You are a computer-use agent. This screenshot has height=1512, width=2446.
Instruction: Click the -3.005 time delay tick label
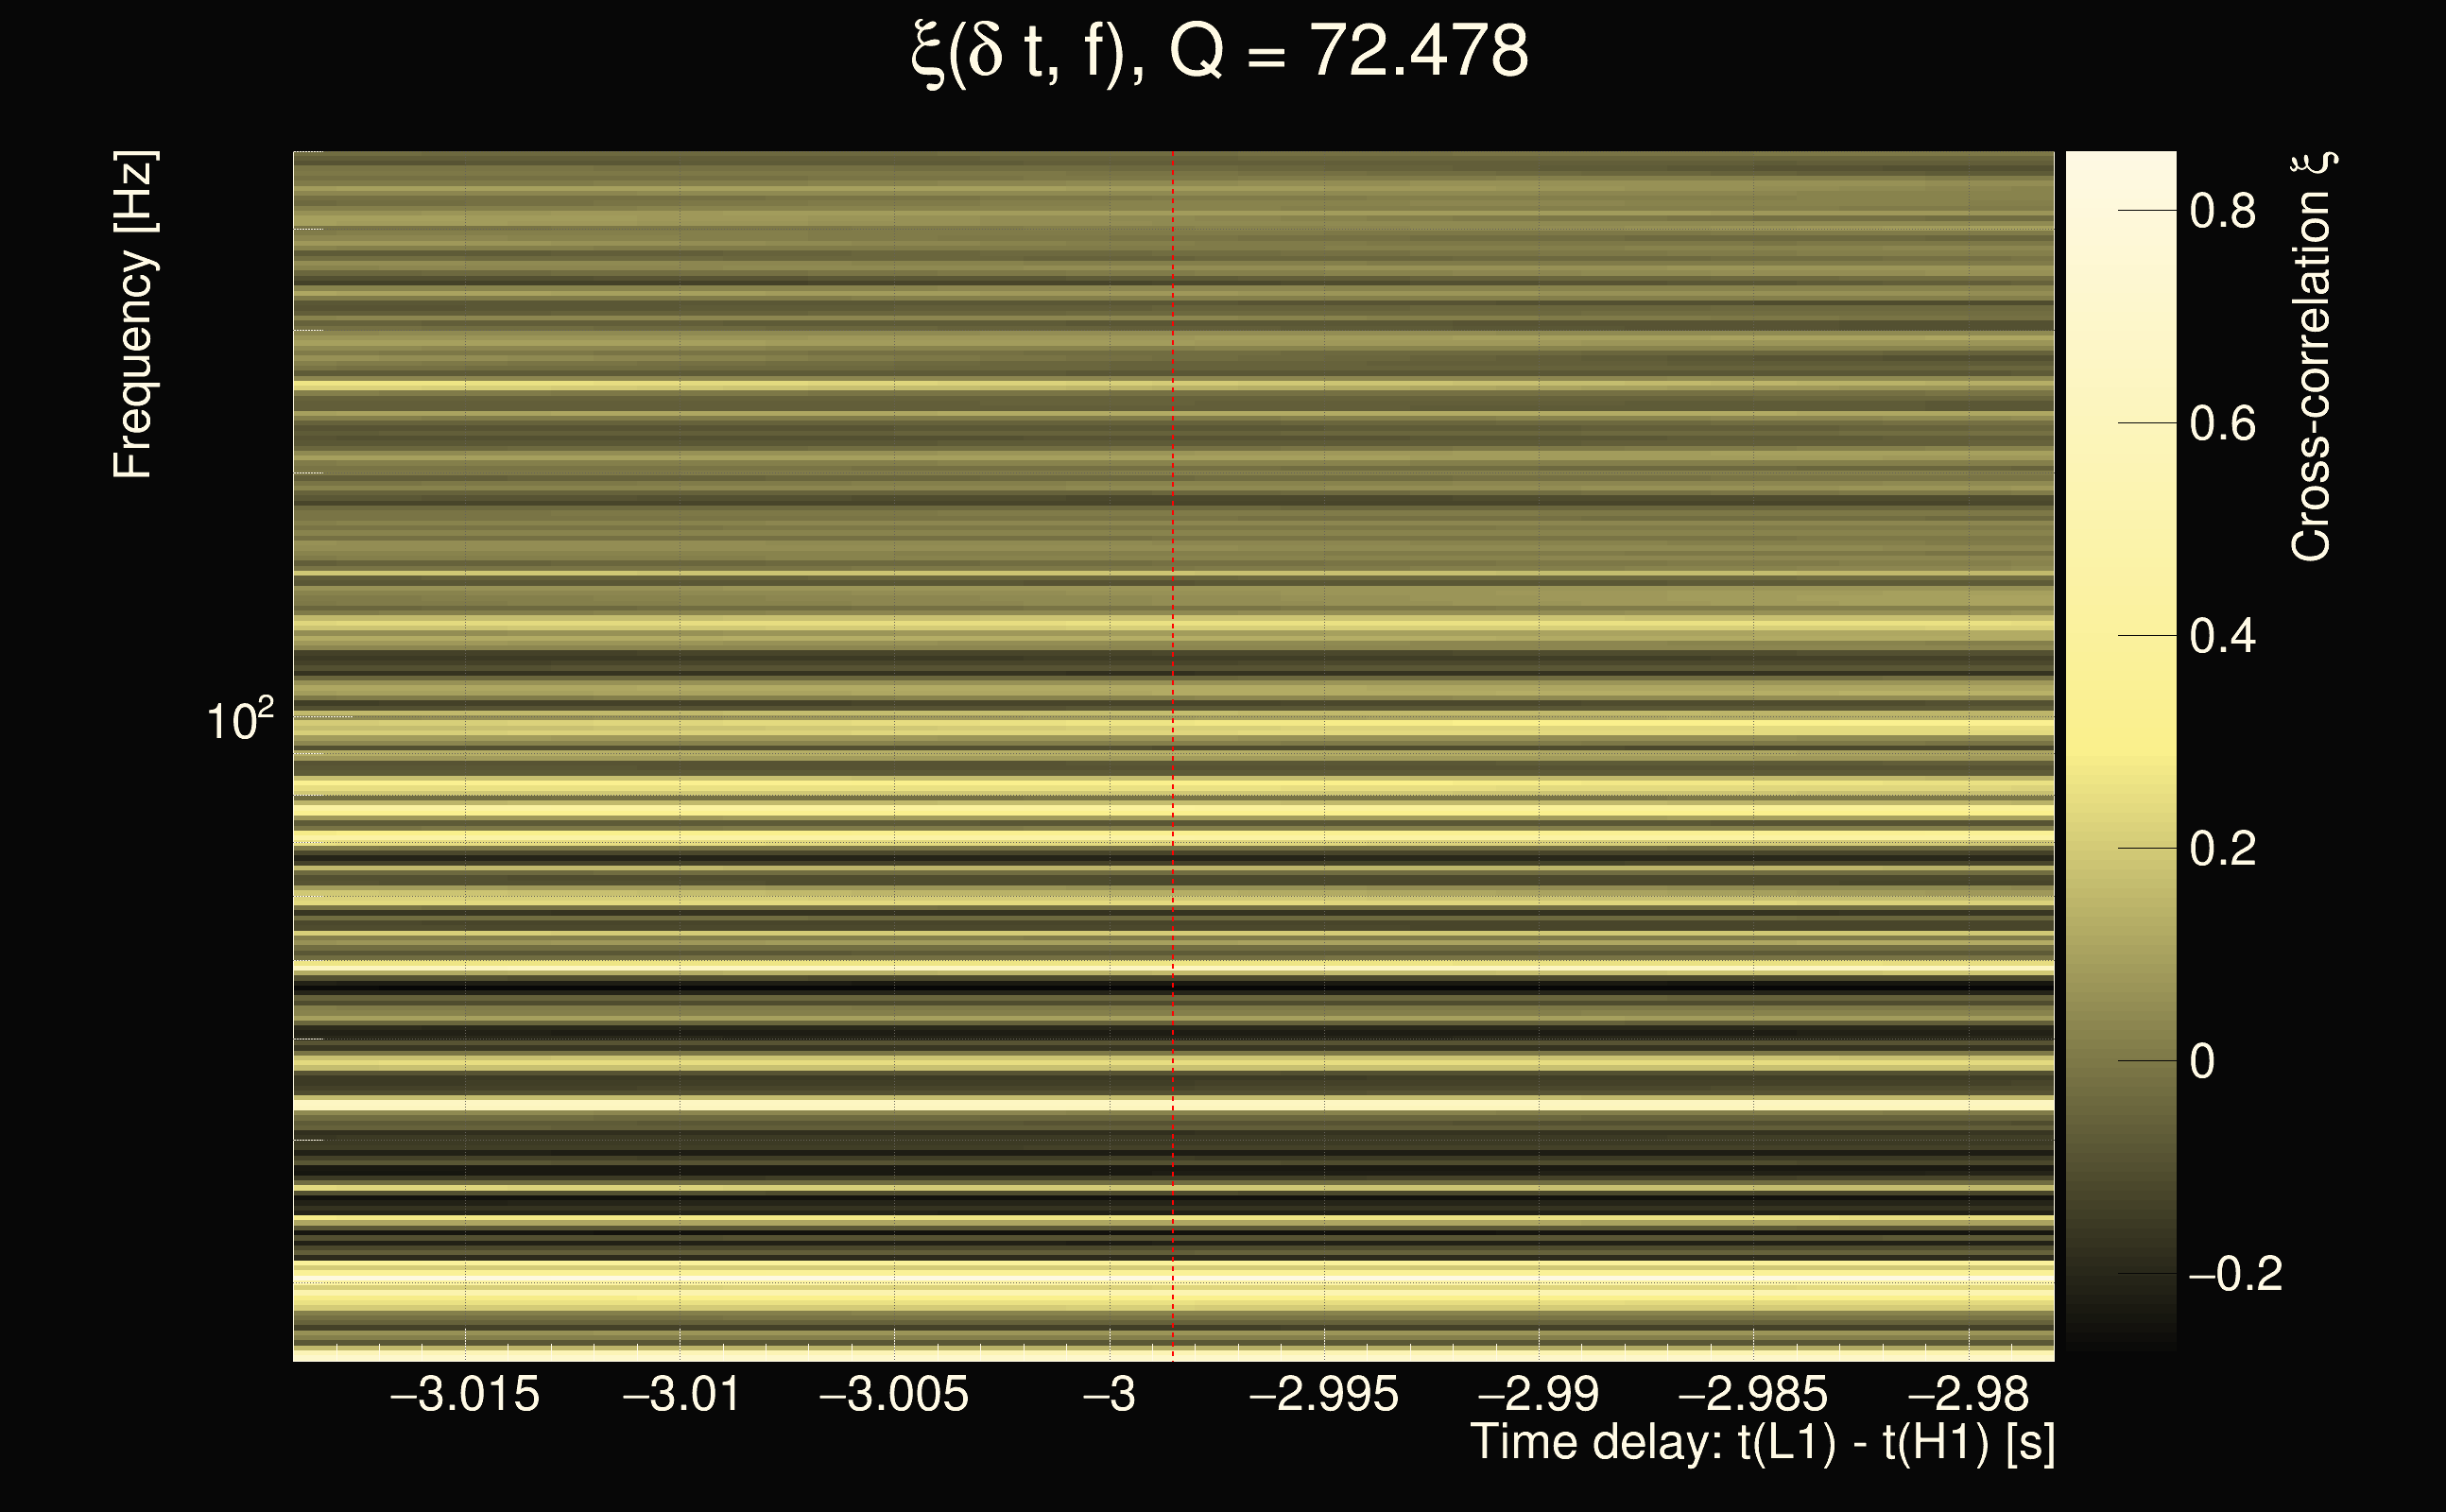click(x=894, y=1394)
